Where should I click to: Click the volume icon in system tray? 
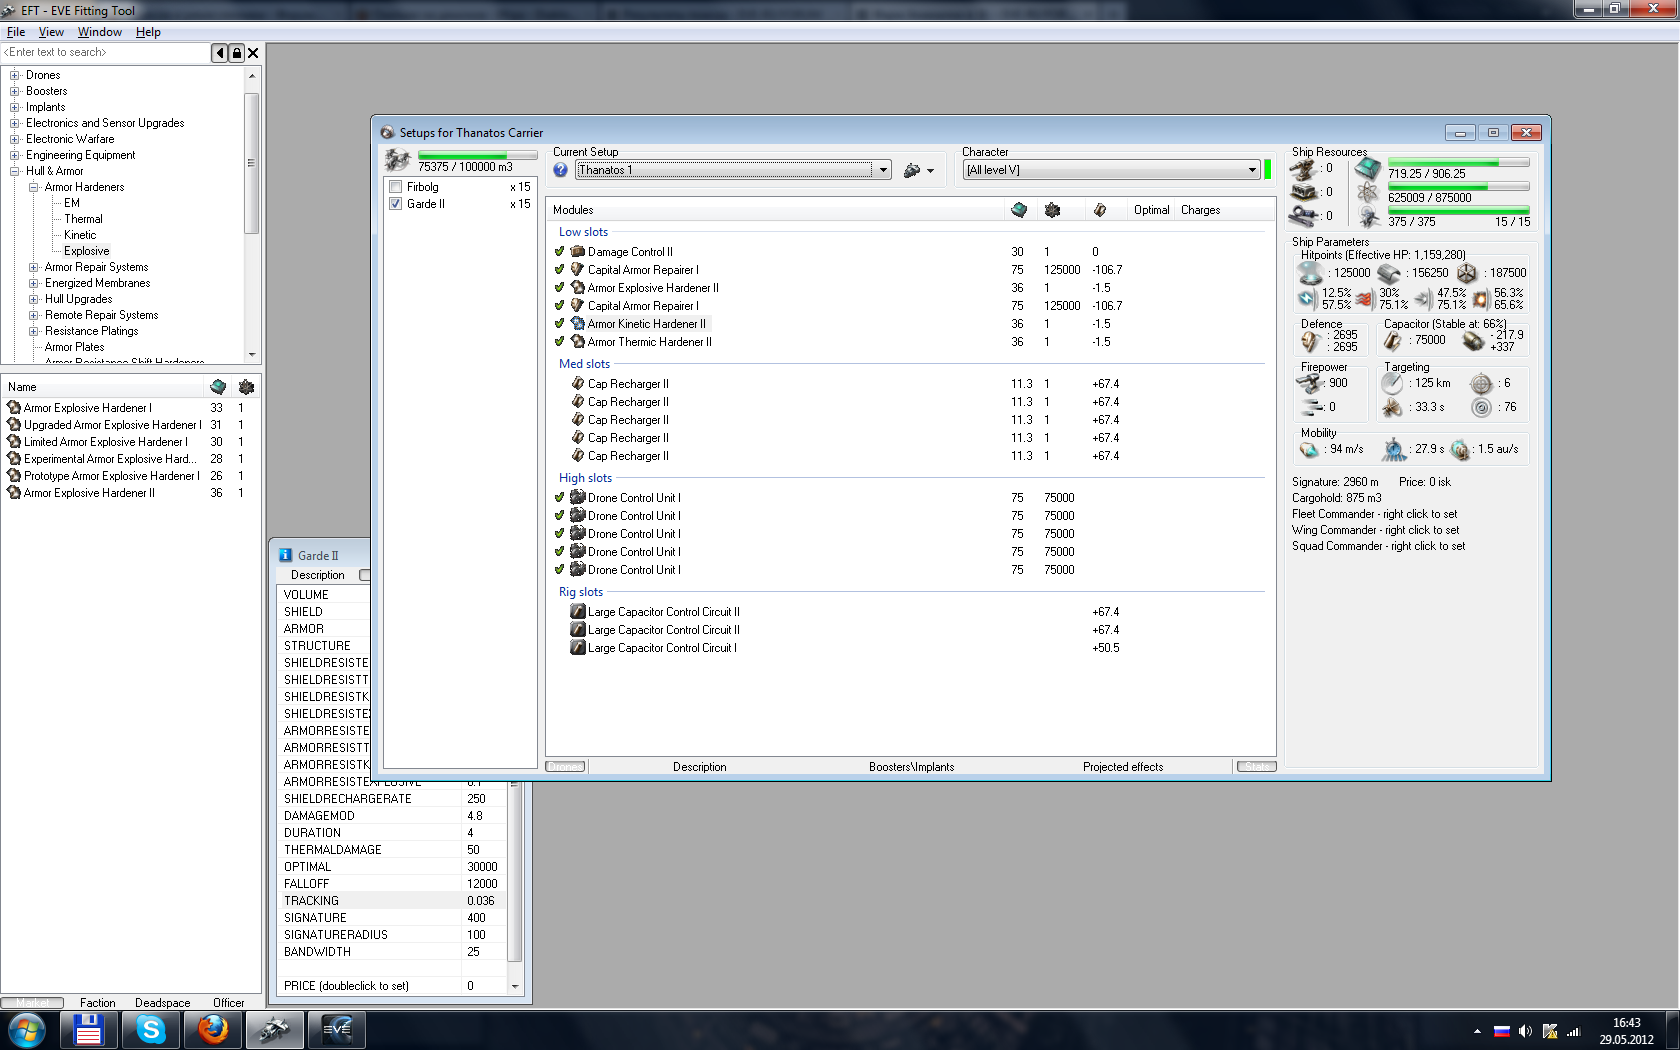click(1525, 1031)
